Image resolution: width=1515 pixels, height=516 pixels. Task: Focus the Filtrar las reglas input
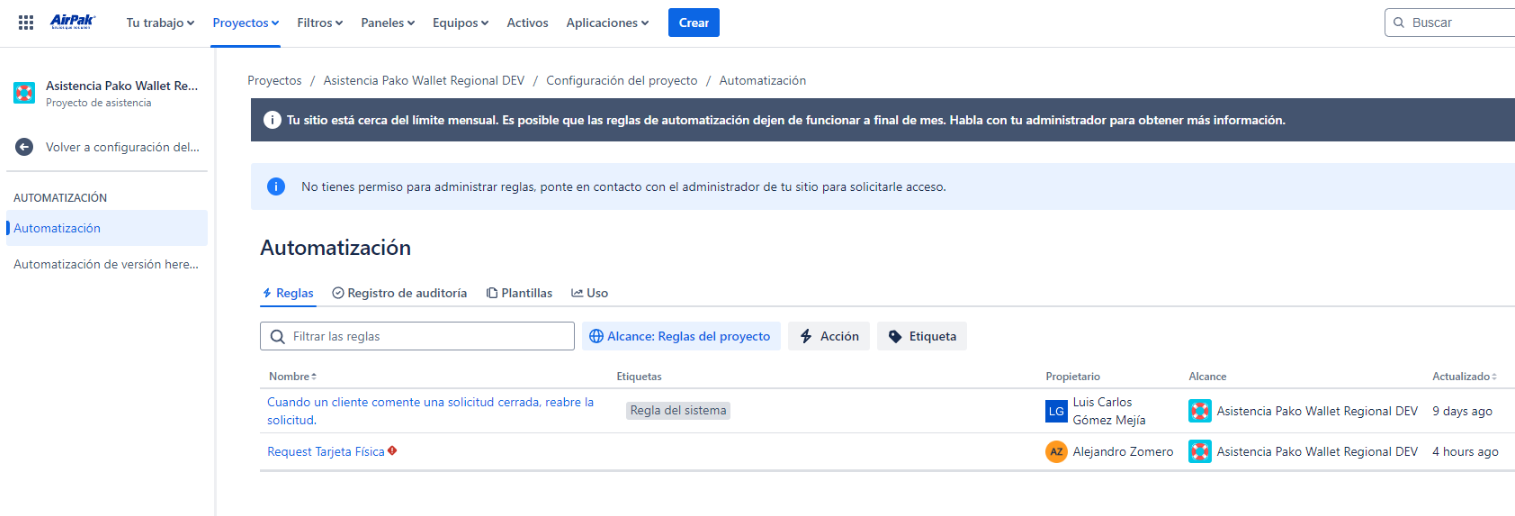[x=417, y=337]
